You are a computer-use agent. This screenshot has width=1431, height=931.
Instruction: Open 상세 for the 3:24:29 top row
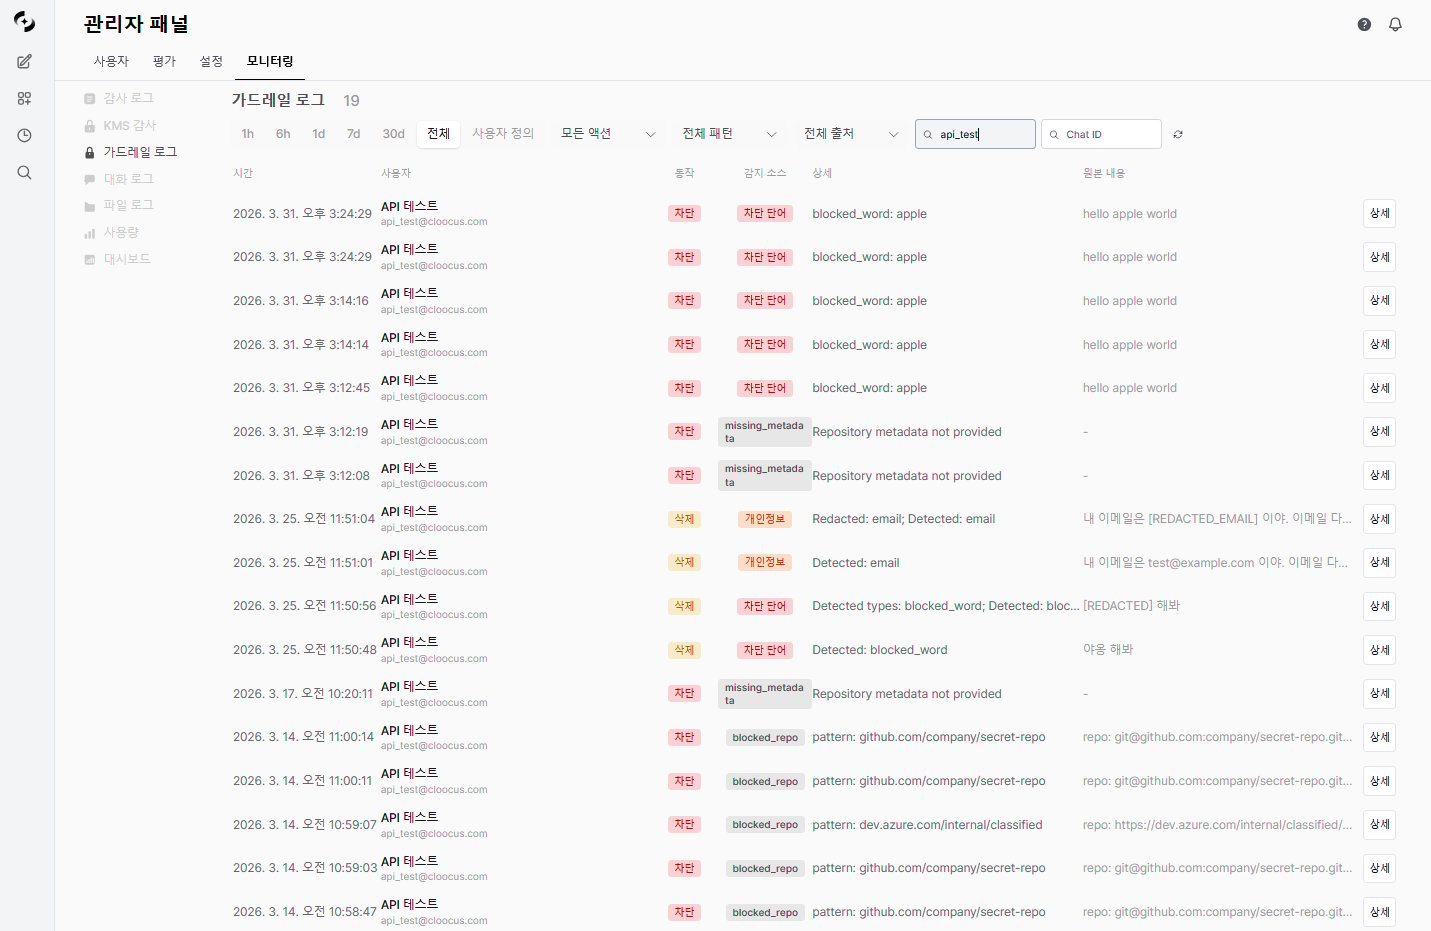tap(1379, 213)
